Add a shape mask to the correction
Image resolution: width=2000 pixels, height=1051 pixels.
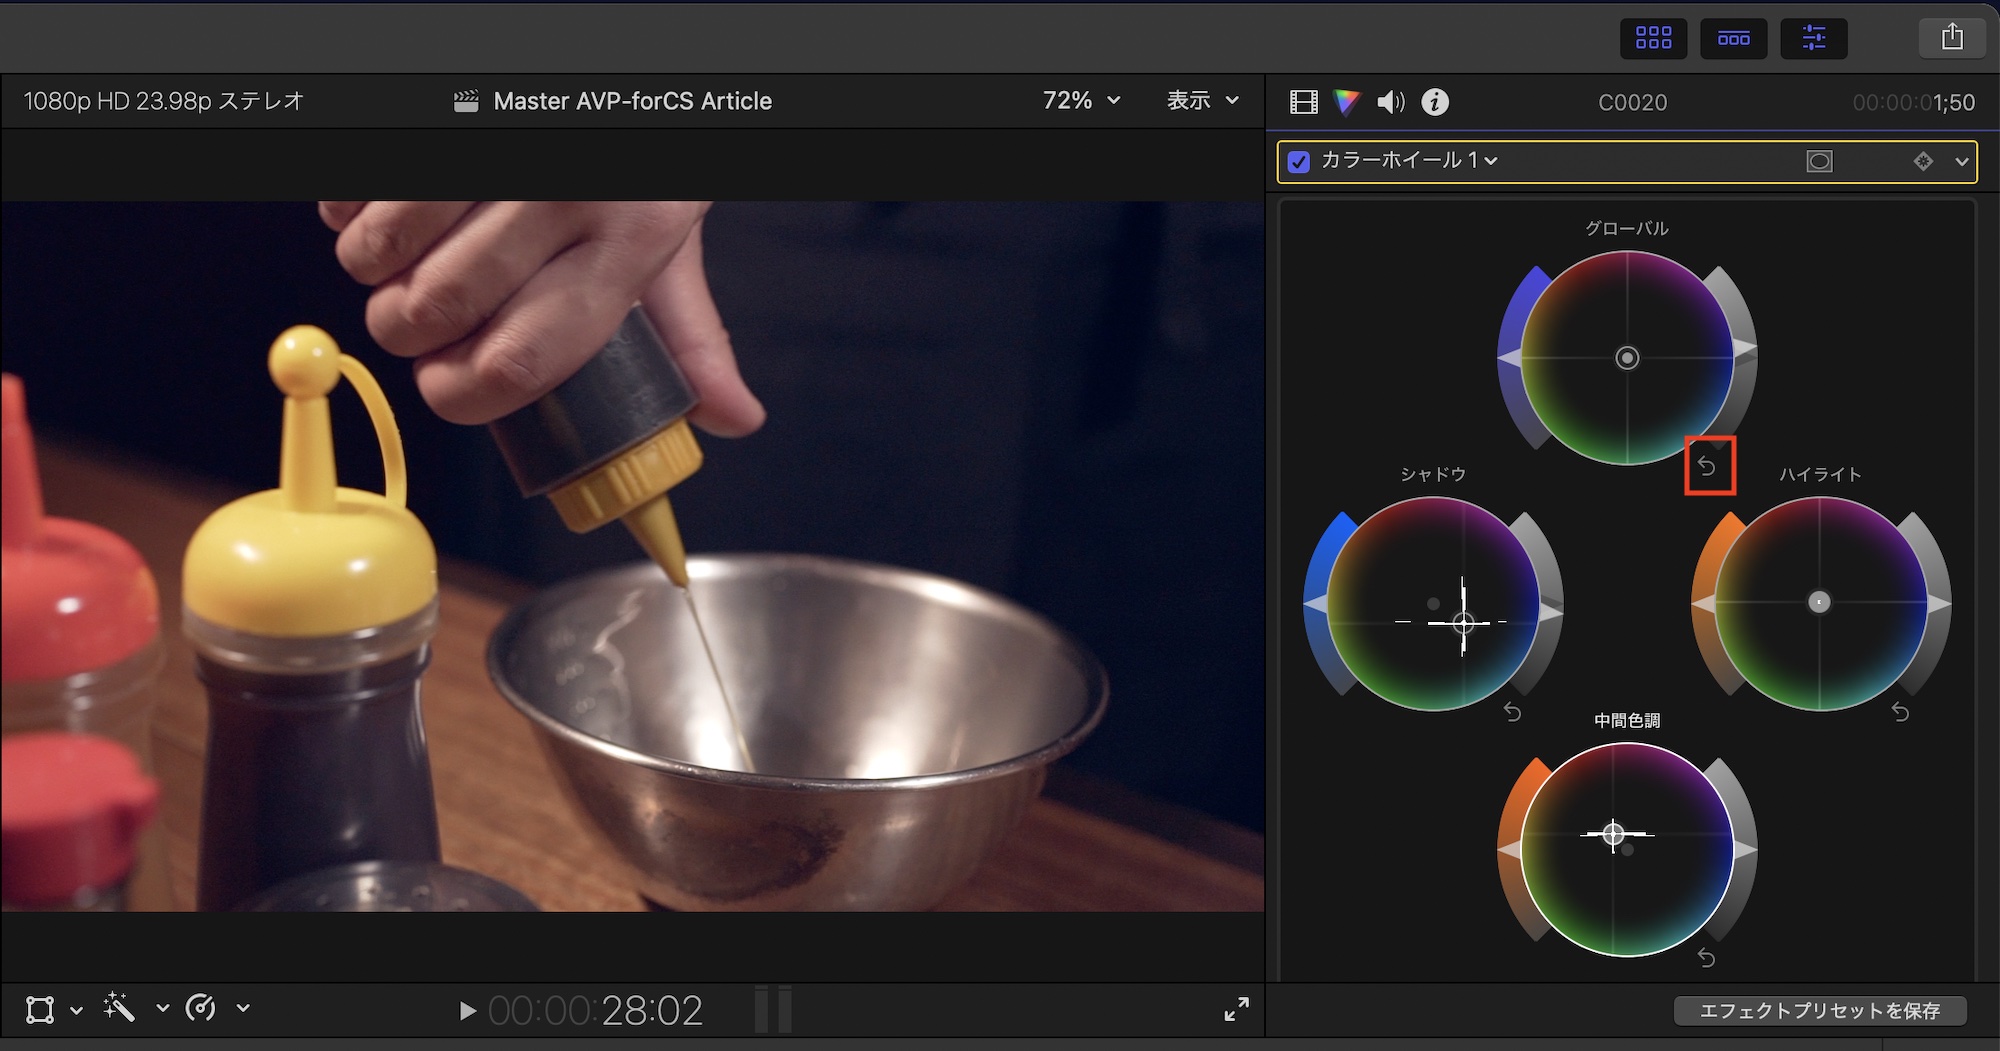click(1819, 162)
